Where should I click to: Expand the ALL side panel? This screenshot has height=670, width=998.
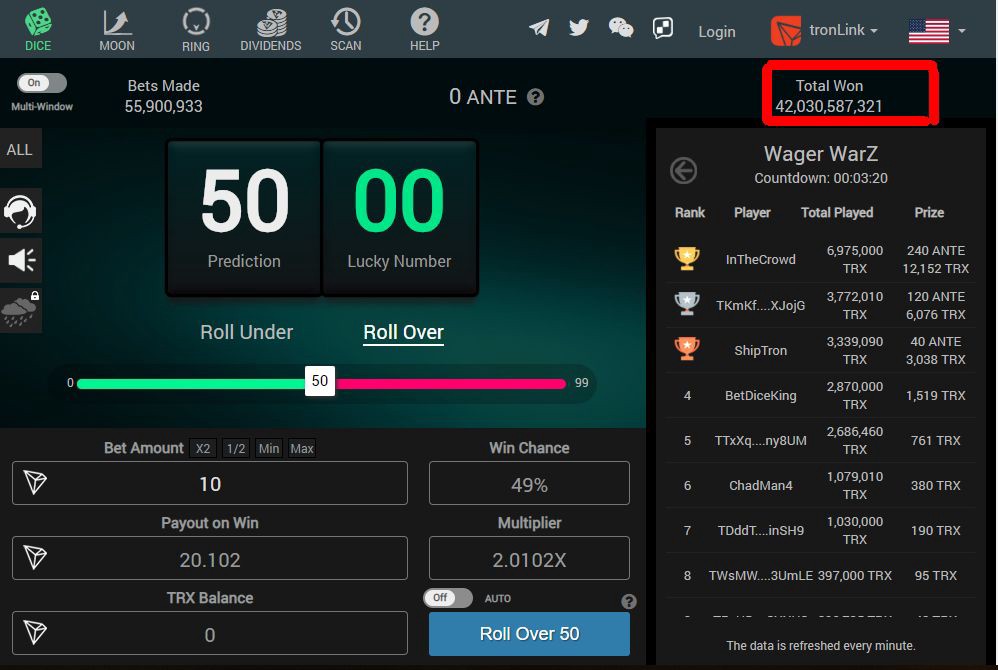pos(20,149)
